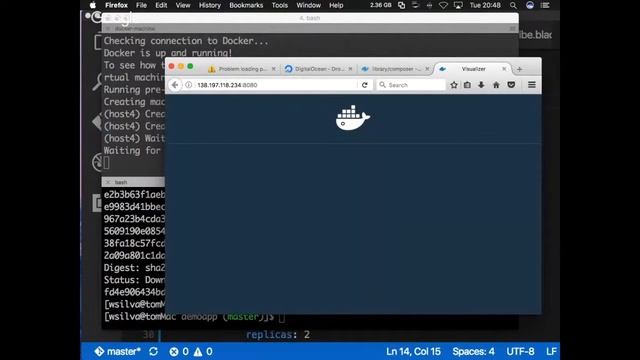
Task: Close the library/composer tab
Action: [427, 69]
